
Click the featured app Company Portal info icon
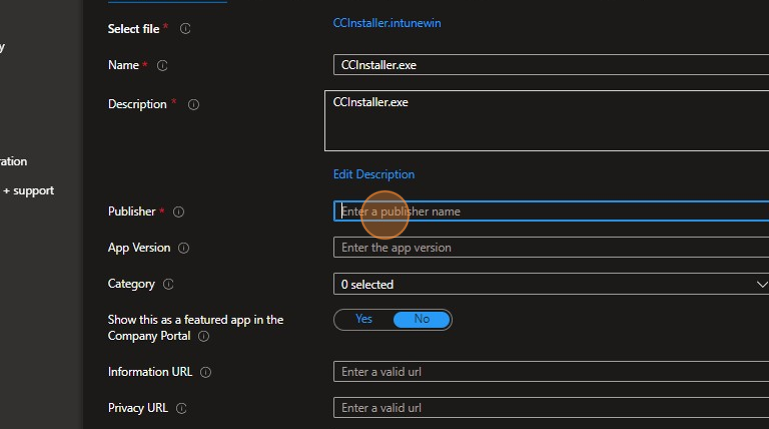coord(204,337)
